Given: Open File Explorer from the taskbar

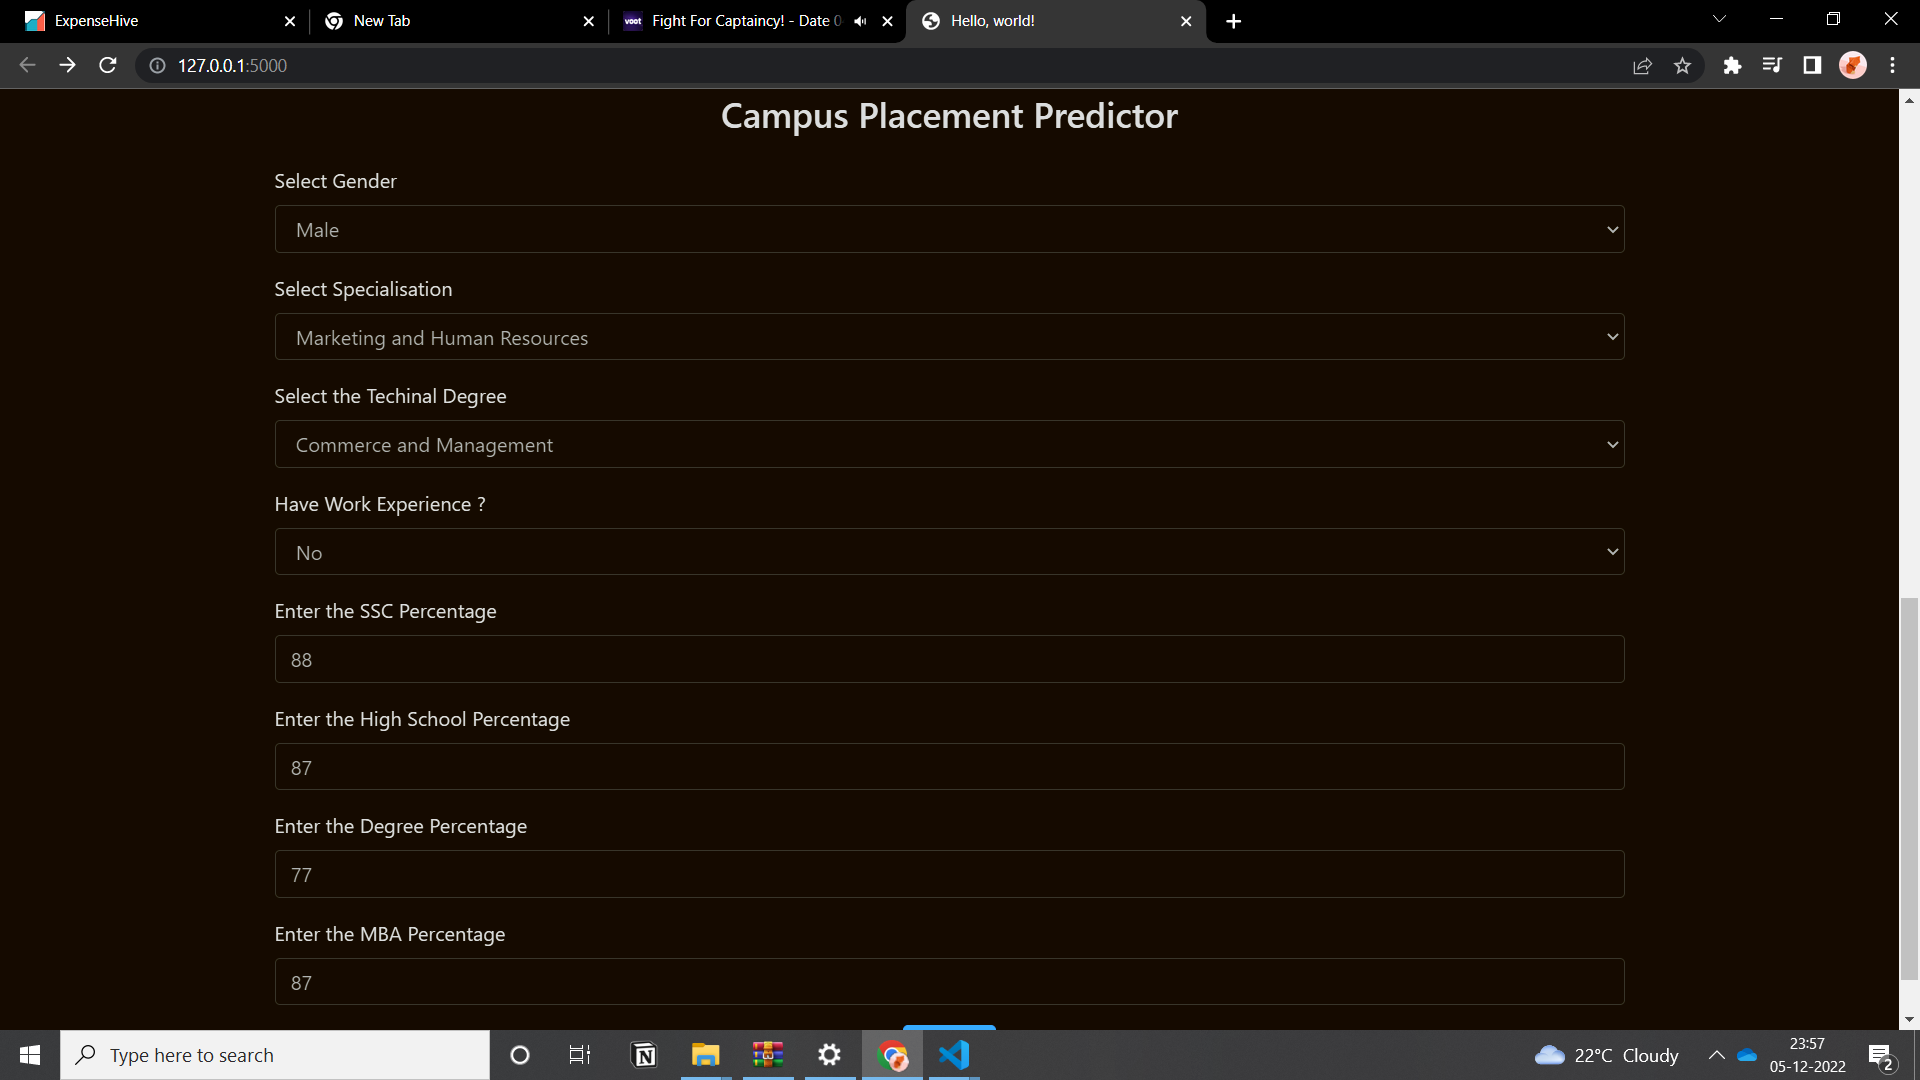Looking at the screenshot, I should (706, 1054).
